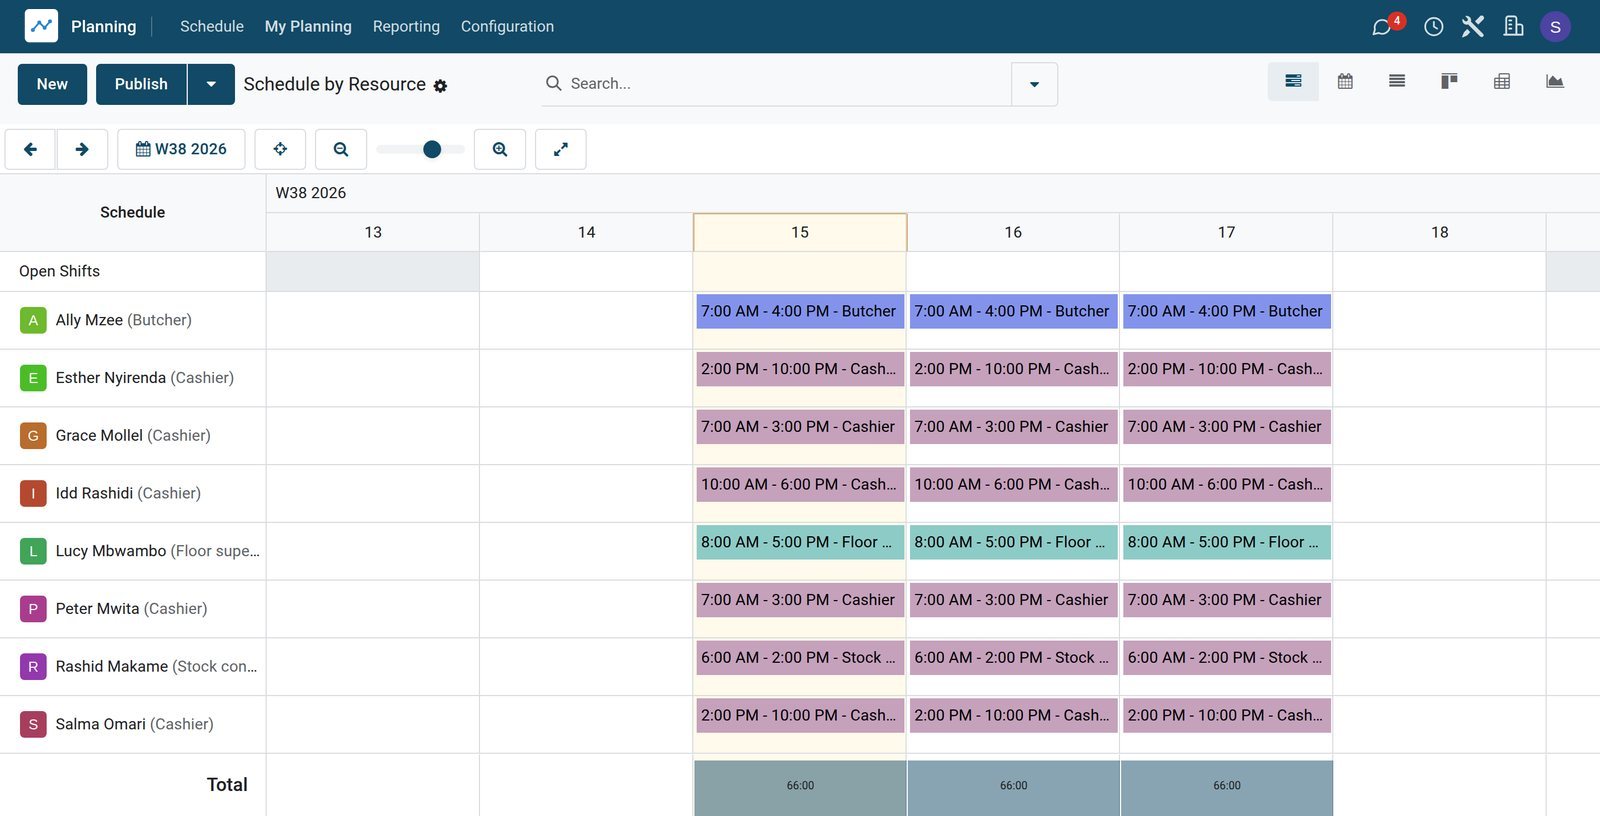The width and height of the screenshot is (1600, 816).
Task: Zoom in the Gantt scale
Action: coord(500,149)
